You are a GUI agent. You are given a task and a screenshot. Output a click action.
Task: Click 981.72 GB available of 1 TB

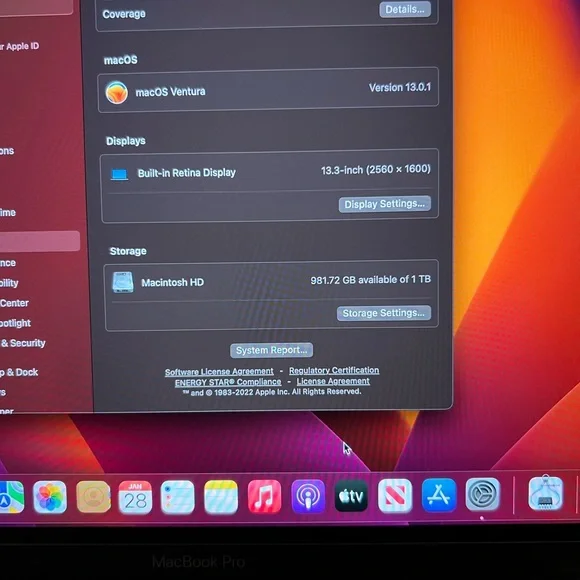tap(371, 280)
